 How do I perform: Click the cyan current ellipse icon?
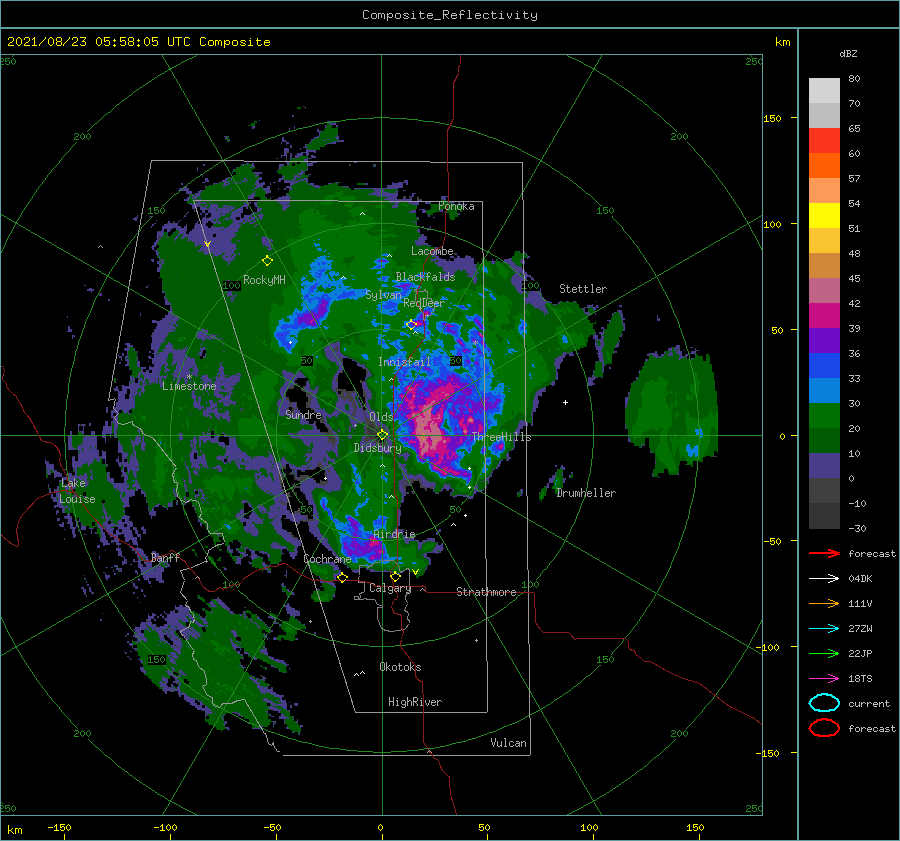tap(824, 703)
